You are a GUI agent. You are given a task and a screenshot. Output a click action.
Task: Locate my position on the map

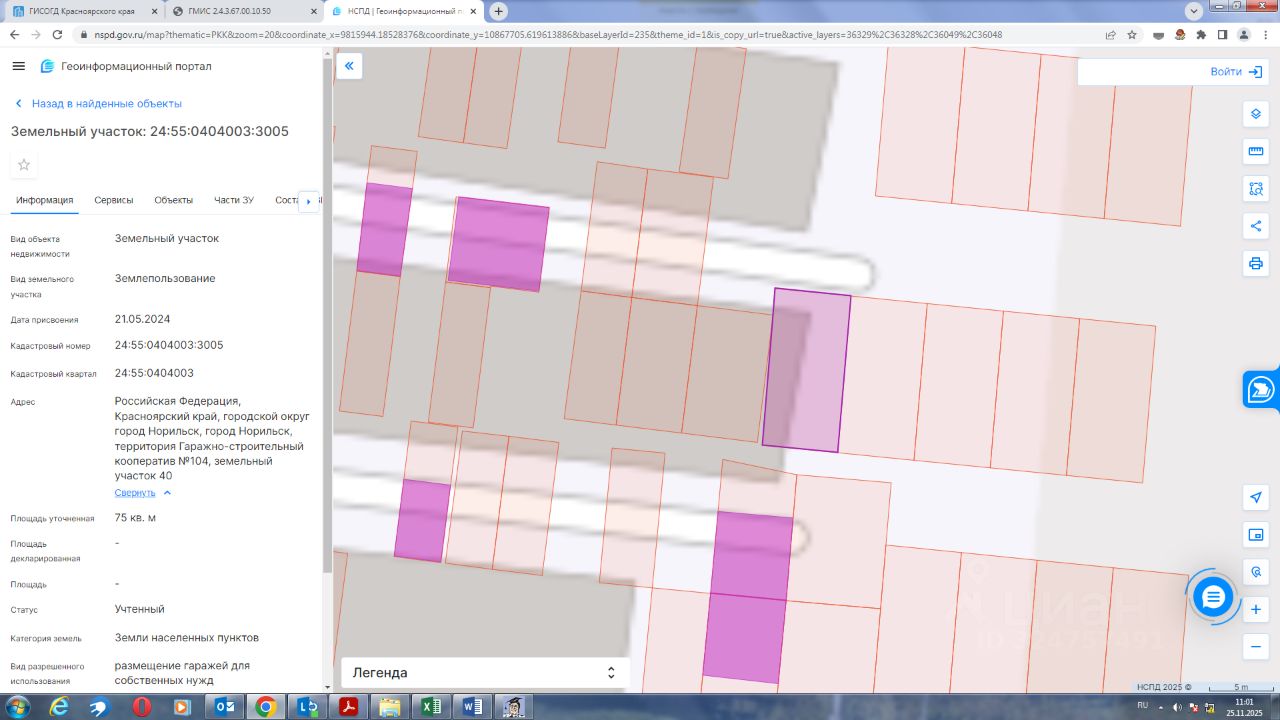pyautogui.click(x=1256, y=497)
